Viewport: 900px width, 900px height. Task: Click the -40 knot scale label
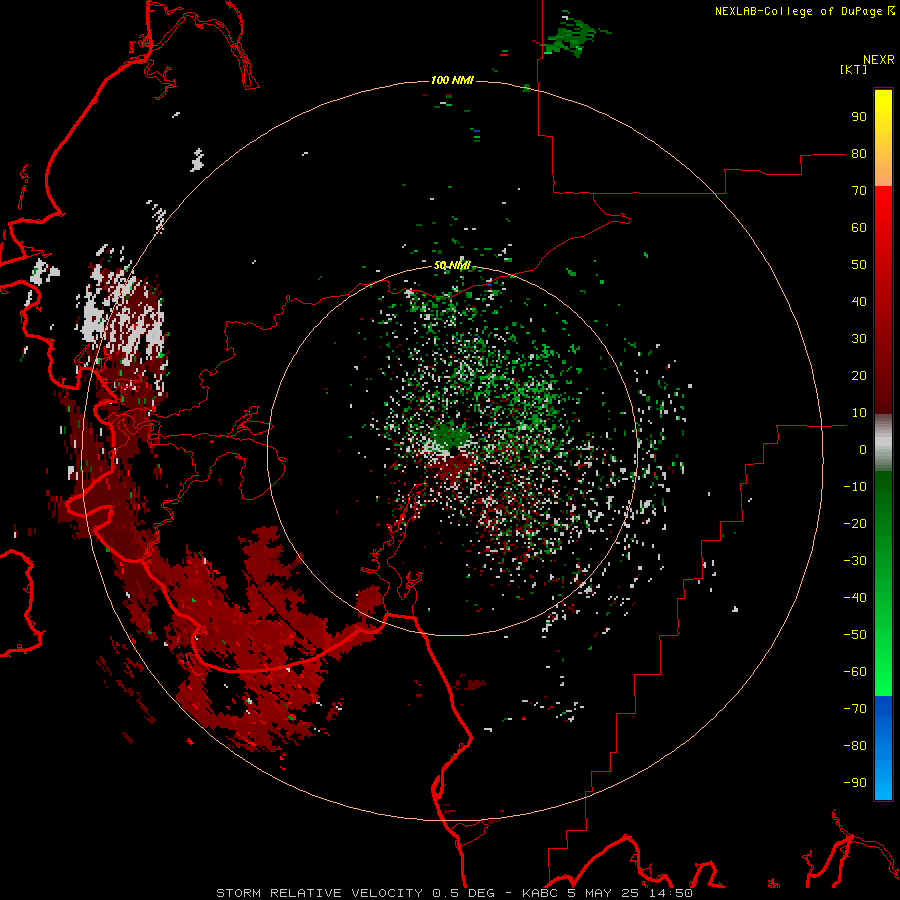[x=855, y=598]
